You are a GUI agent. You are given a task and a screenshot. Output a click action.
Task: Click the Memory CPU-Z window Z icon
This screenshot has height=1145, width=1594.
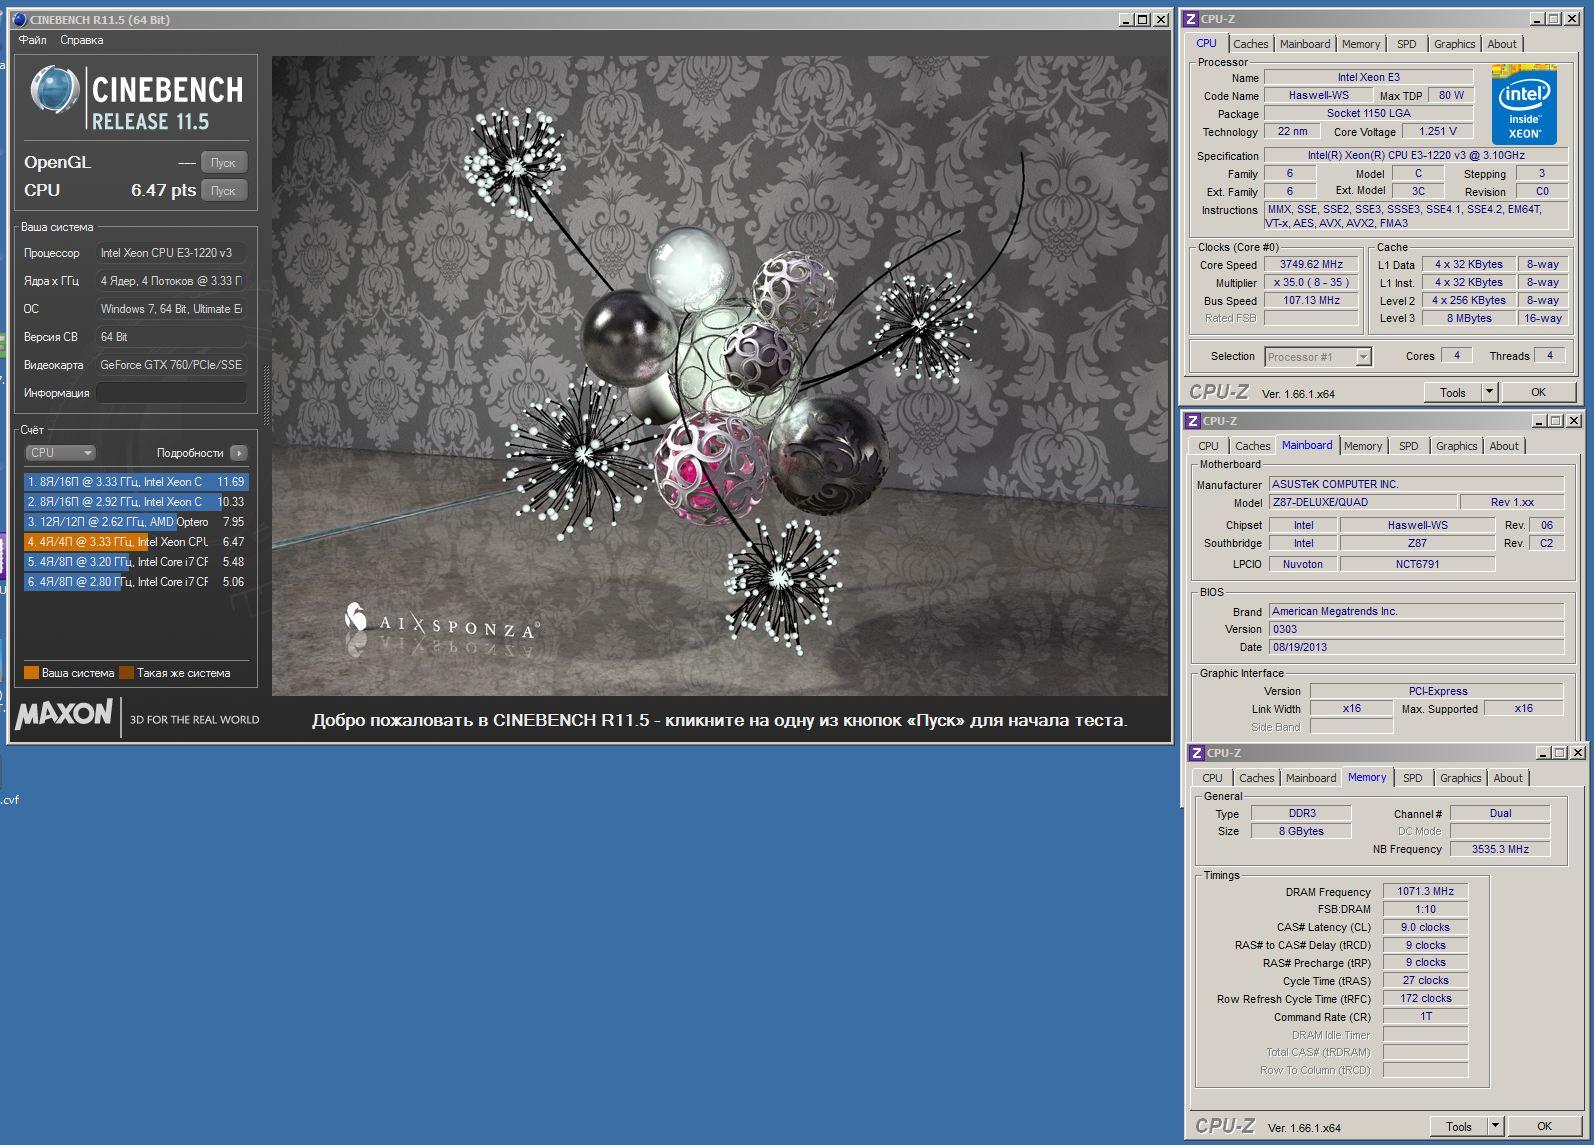coord(1196,753)
